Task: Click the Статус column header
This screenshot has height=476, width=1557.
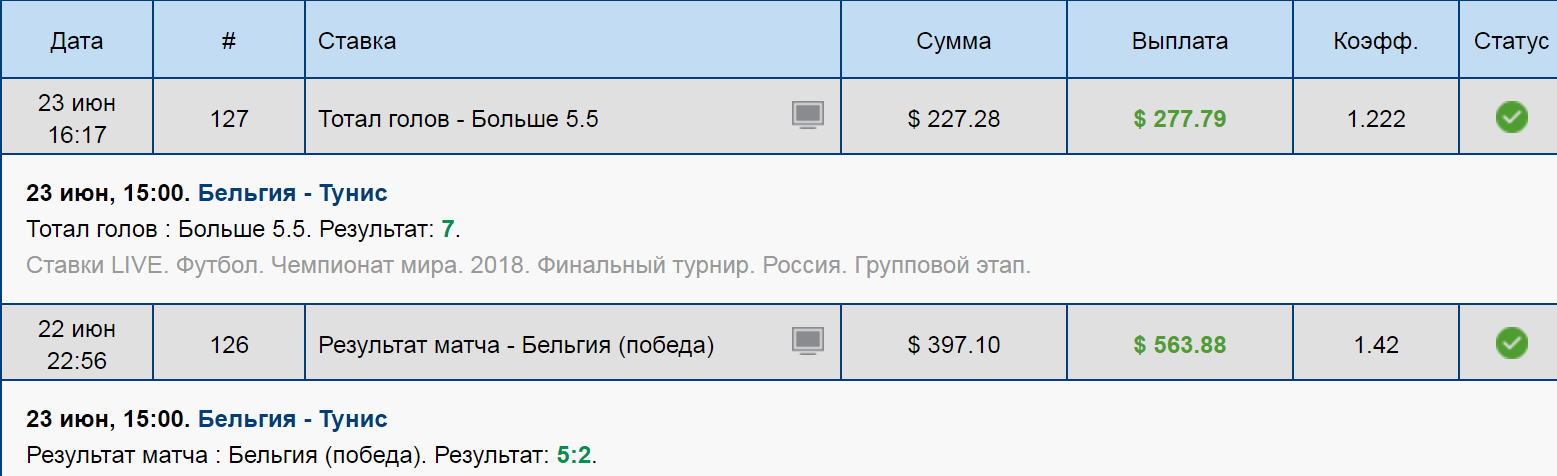Action: tap(1510, 41)
